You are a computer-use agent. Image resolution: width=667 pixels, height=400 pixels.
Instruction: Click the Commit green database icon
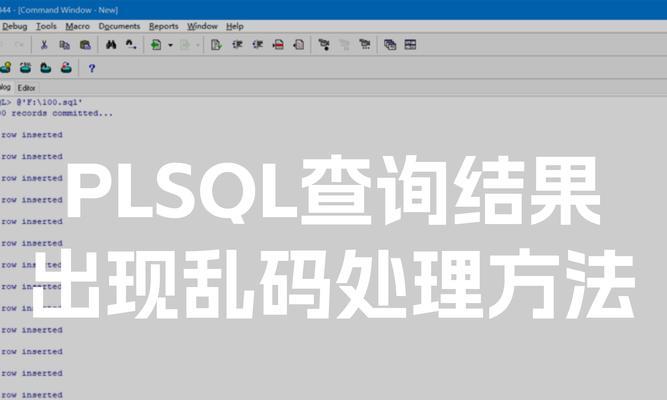click(46, 67)
